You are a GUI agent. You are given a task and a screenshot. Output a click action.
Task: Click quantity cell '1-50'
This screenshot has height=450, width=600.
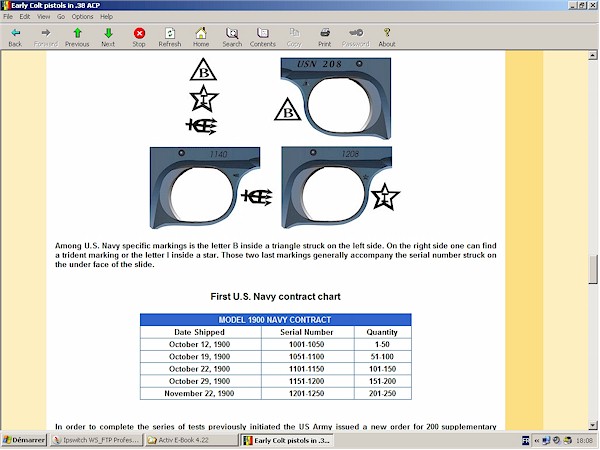tap(383, 344)
